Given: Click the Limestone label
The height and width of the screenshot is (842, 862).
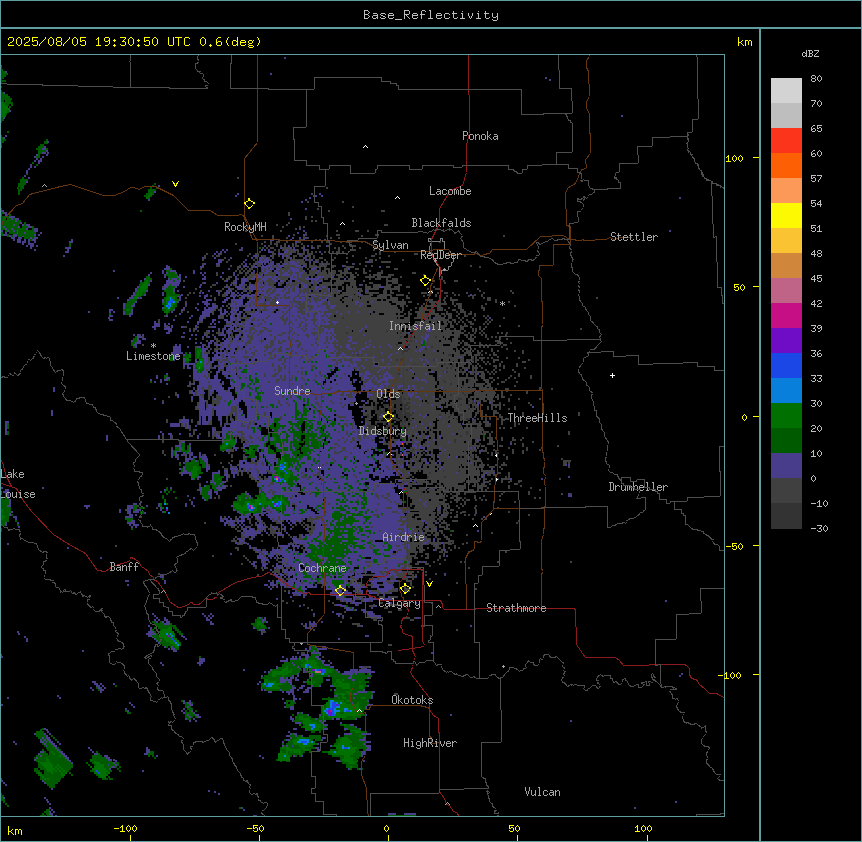Looking at the screenshot, I should point(153,356).
